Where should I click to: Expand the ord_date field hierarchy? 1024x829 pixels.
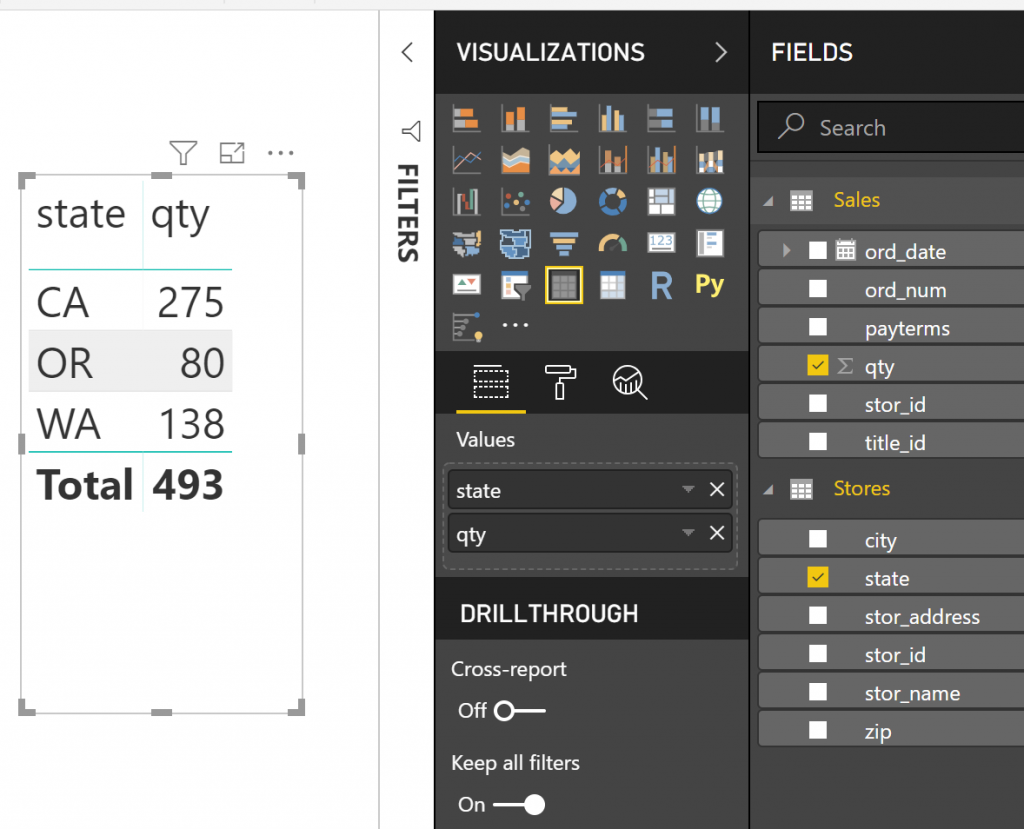pos(787,251)
